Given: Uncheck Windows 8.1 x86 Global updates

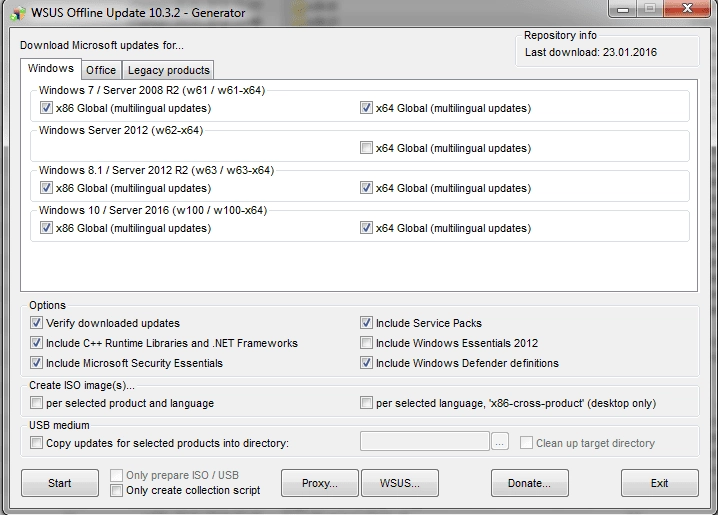Looking at the screenshot, I should 46,188.
